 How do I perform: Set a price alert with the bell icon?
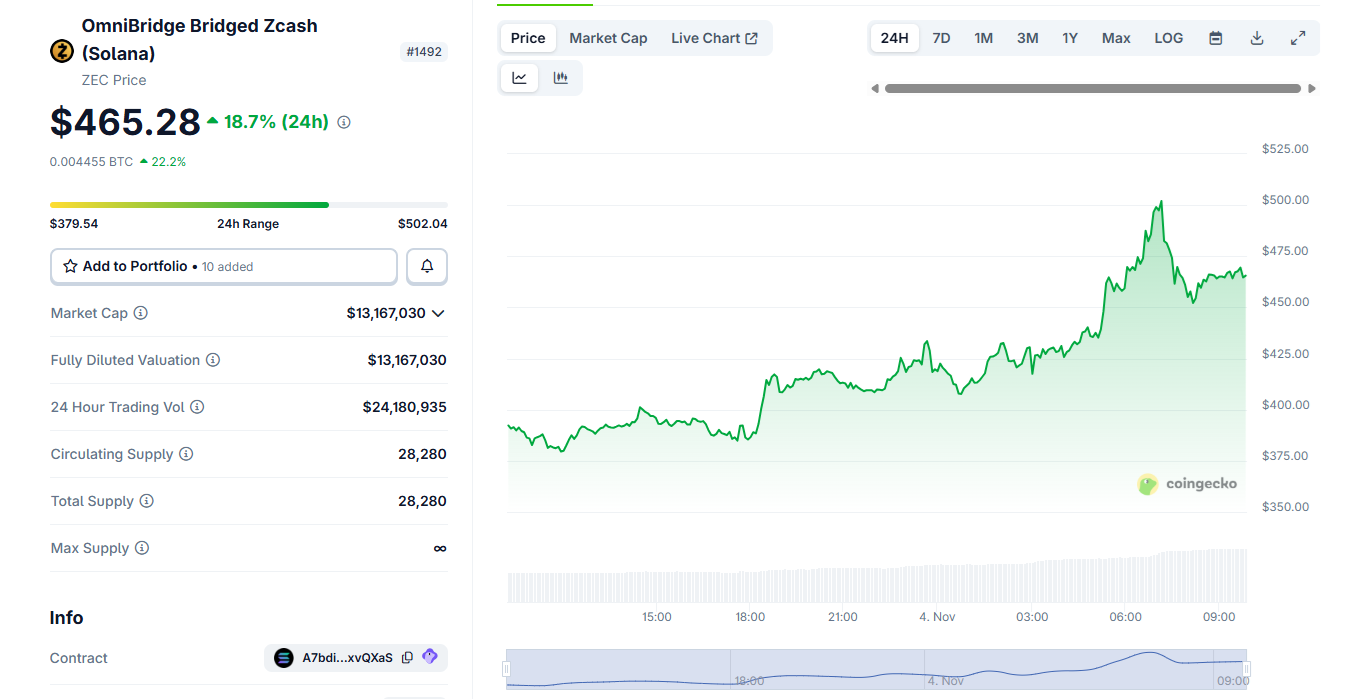point(427,266)
